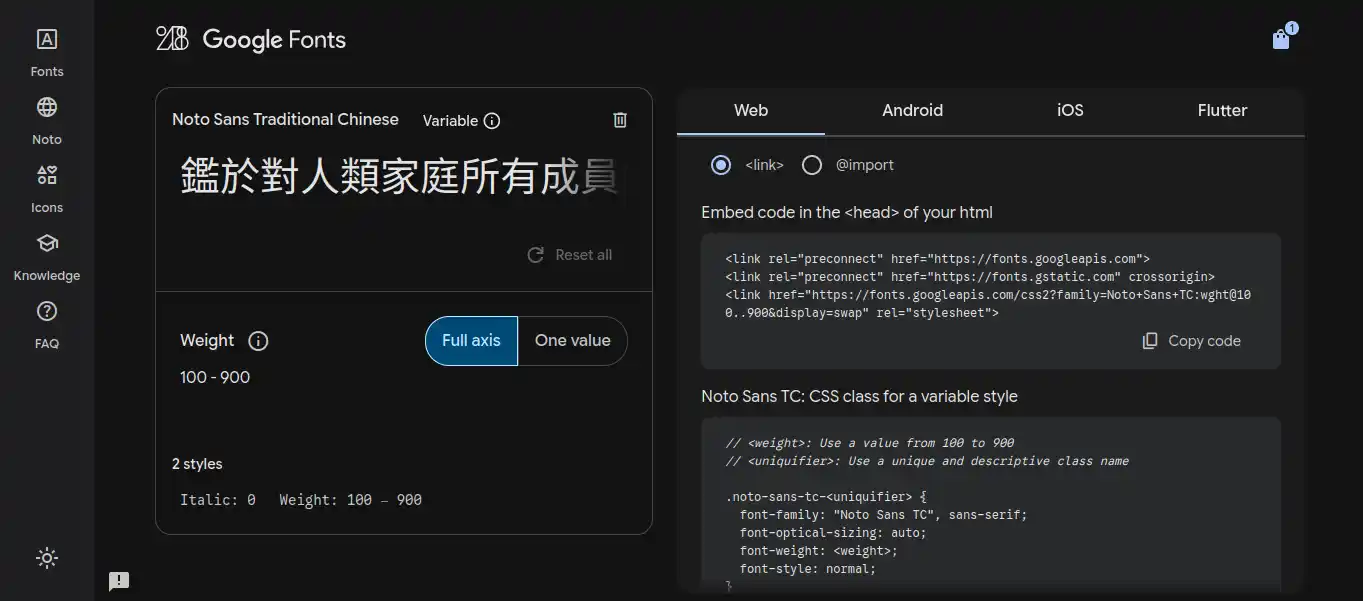Viewport: 1363px width, 601px height.
Task: Click the font-family CSS line
Action: click(884, 515)
